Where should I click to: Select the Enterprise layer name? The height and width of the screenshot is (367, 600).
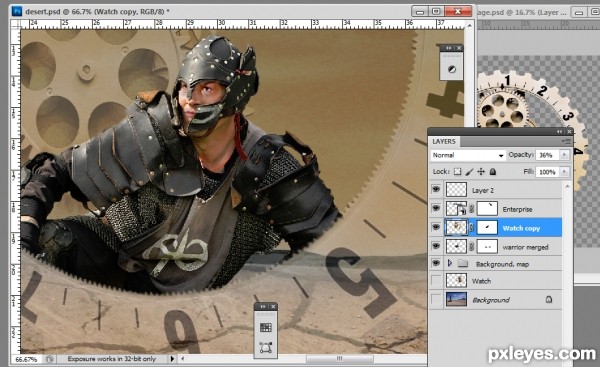click(x=517, y=209)
